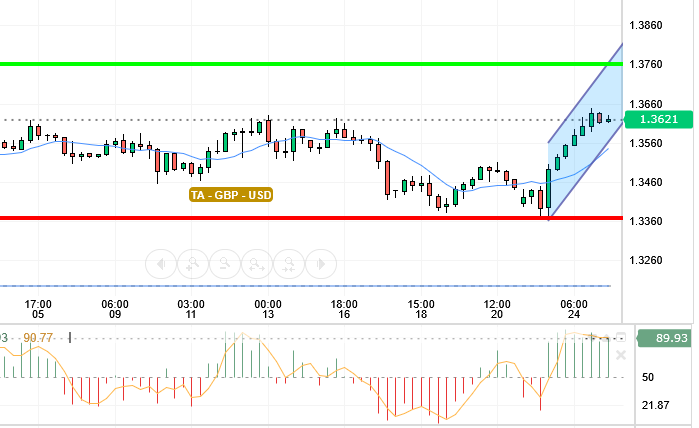
Task: Close the indicator pane with X
Action: point(621,355)
